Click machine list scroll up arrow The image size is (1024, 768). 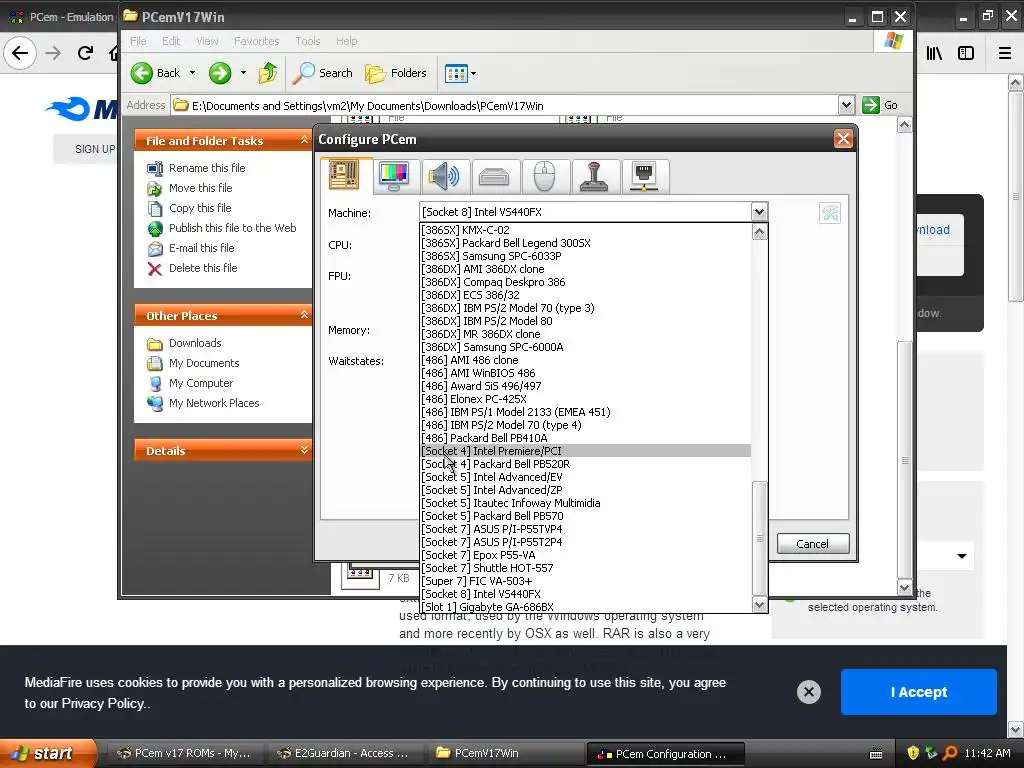(759, 231)
